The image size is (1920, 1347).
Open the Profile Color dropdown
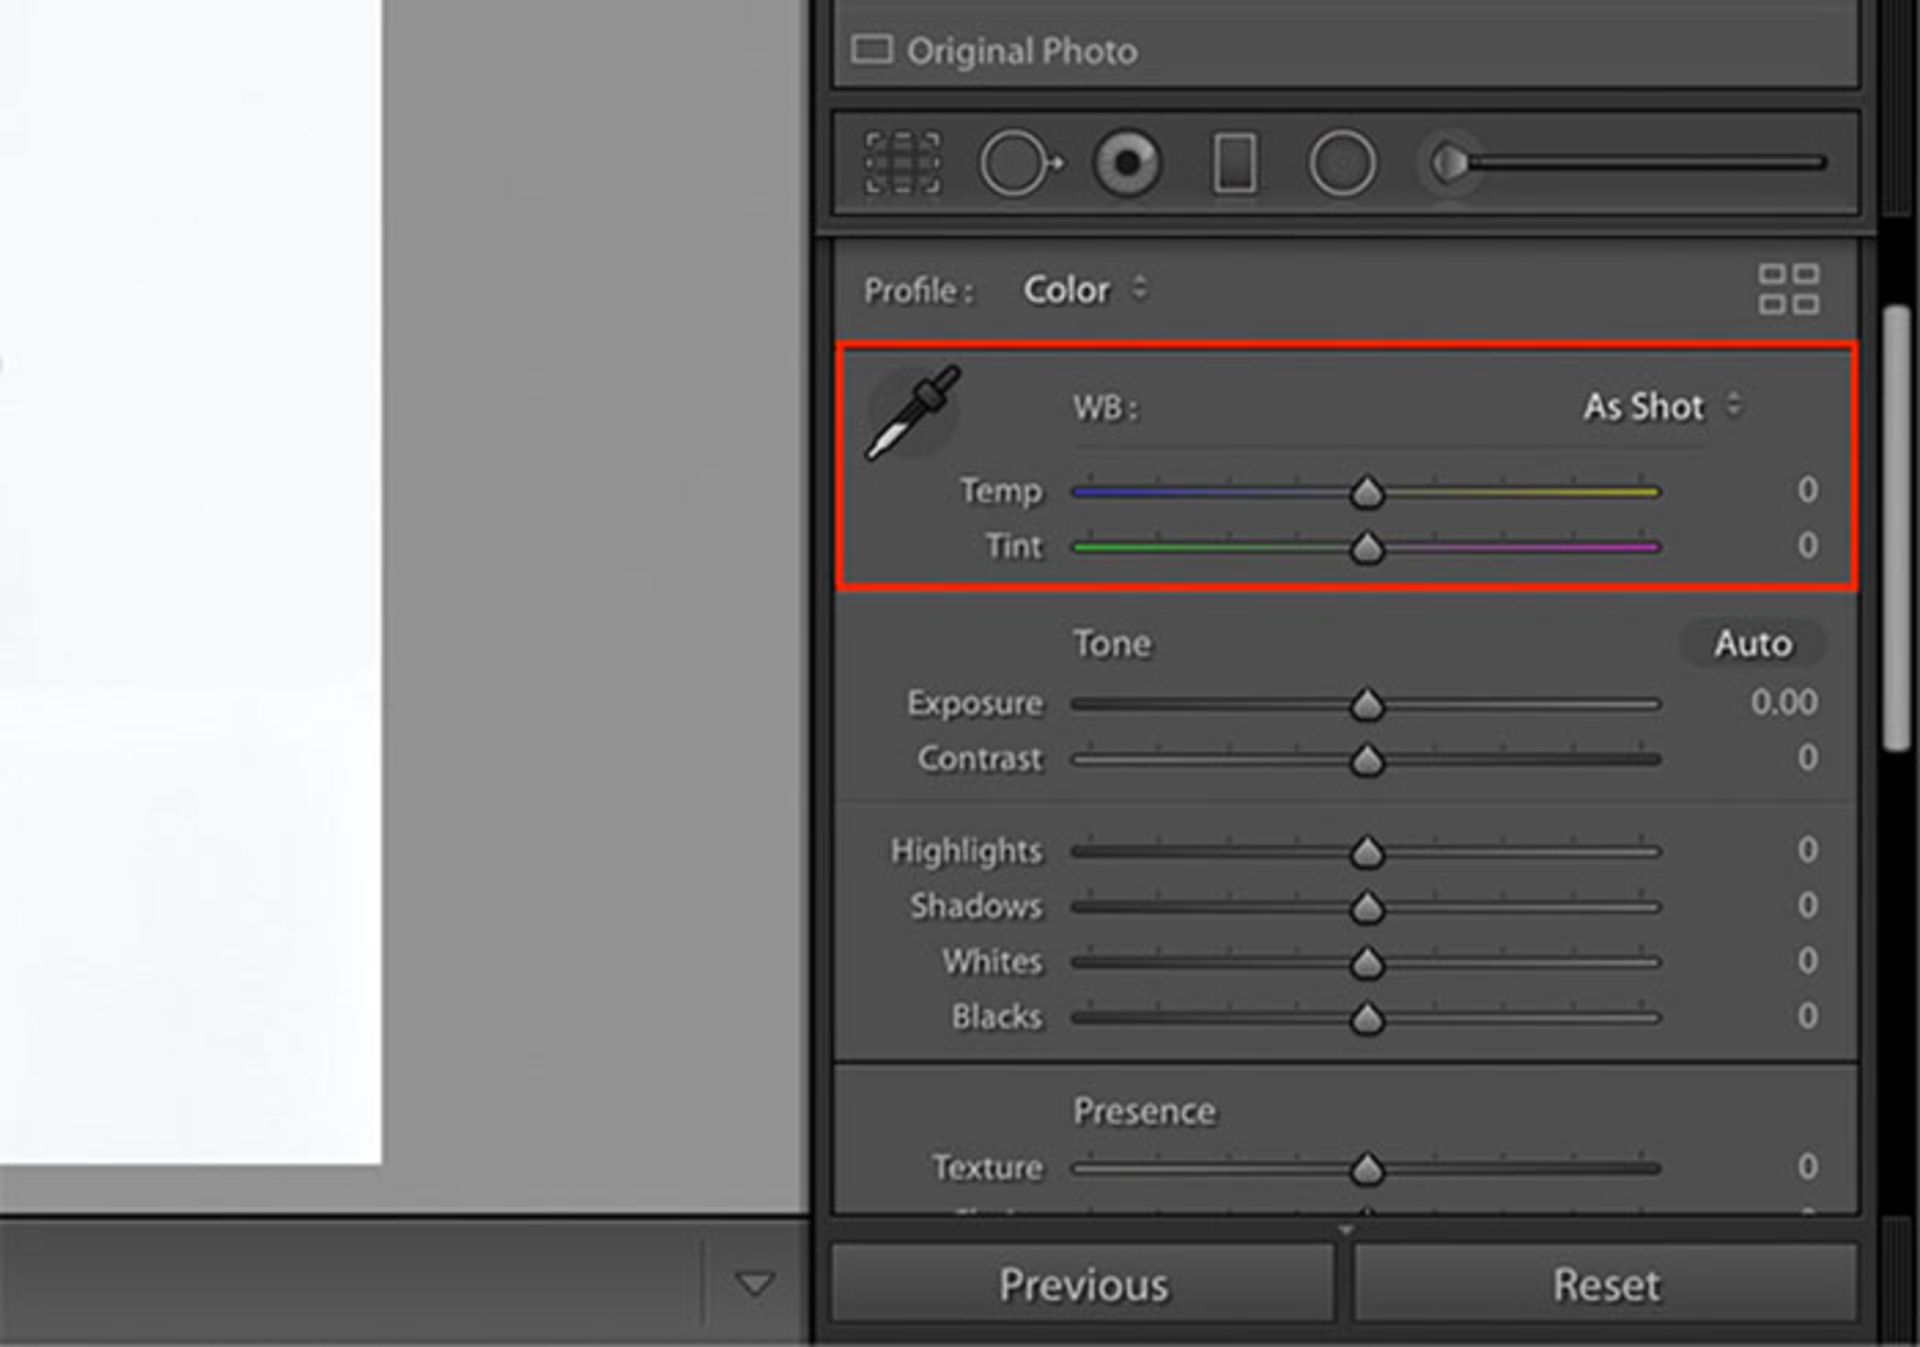1084,290
